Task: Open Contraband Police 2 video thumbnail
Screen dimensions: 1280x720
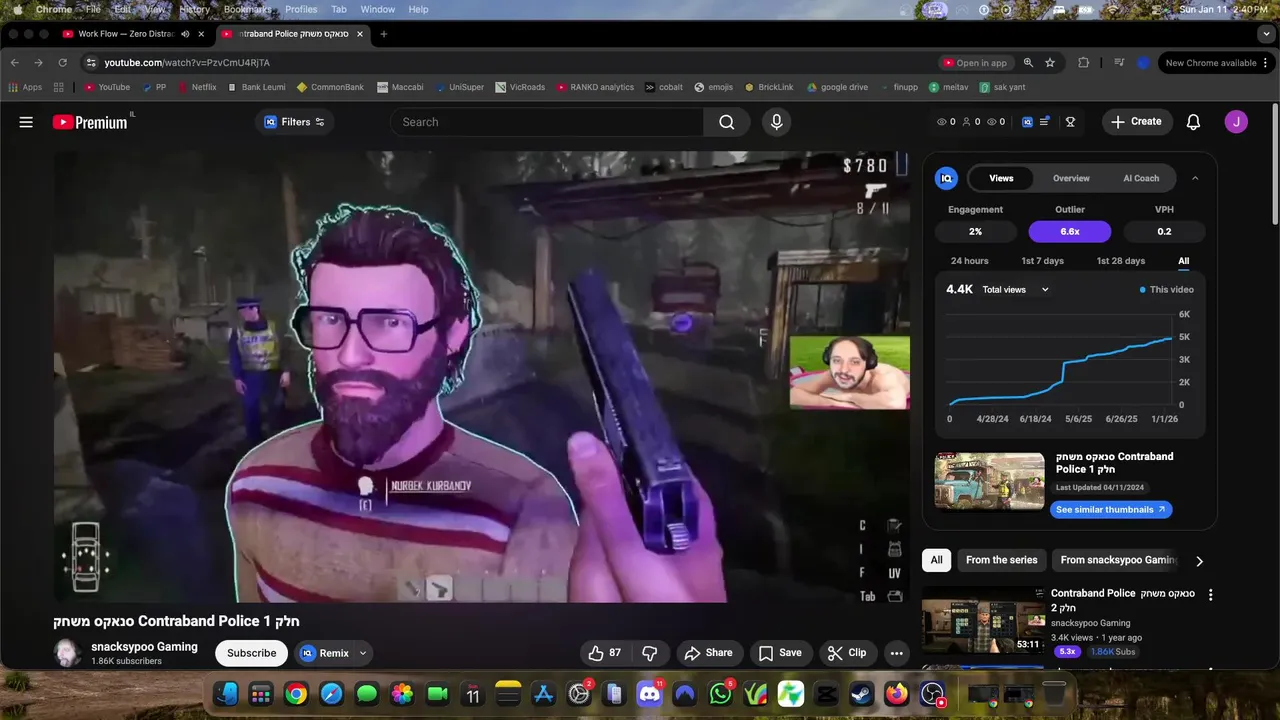Action: (x=983, y=620)
